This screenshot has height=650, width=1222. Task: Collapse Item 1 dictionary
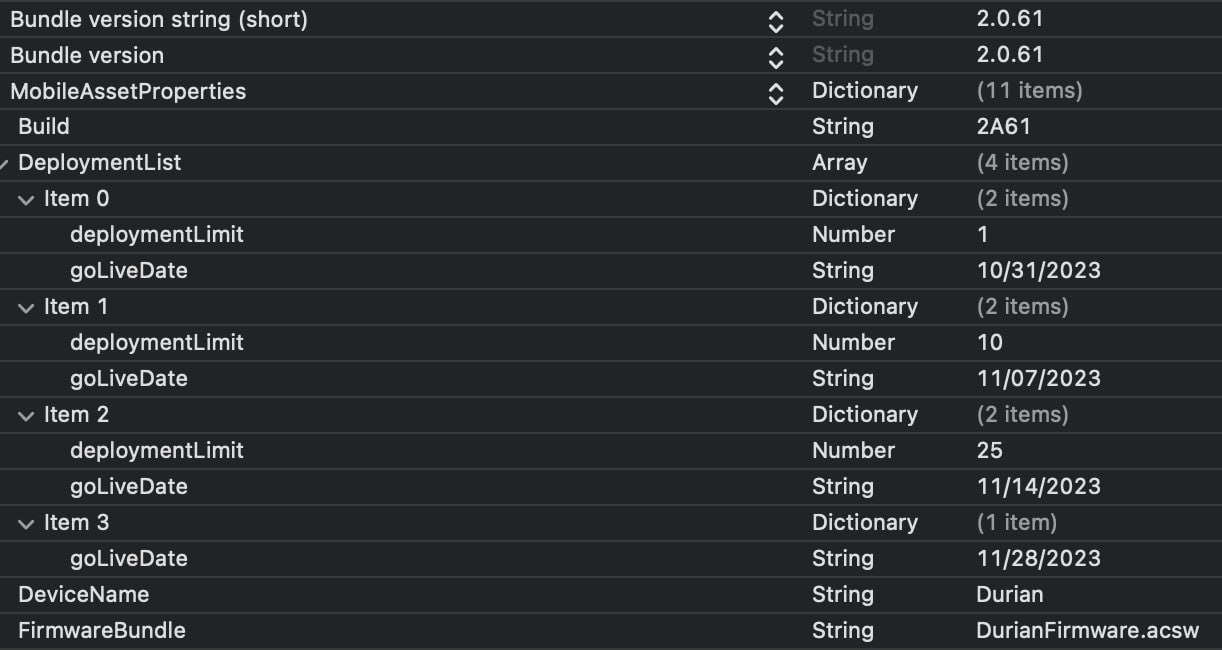coord(26,307)
